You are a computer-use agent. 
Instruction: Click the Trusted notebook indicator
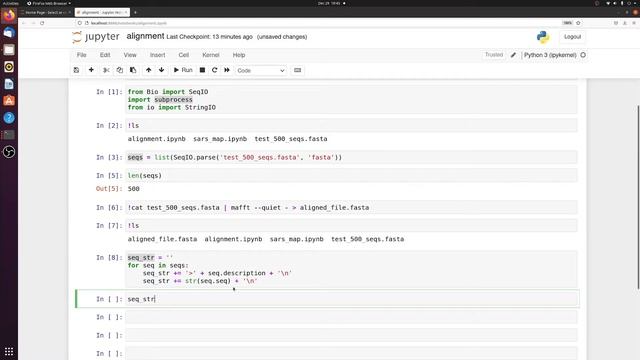coord(494,55)
